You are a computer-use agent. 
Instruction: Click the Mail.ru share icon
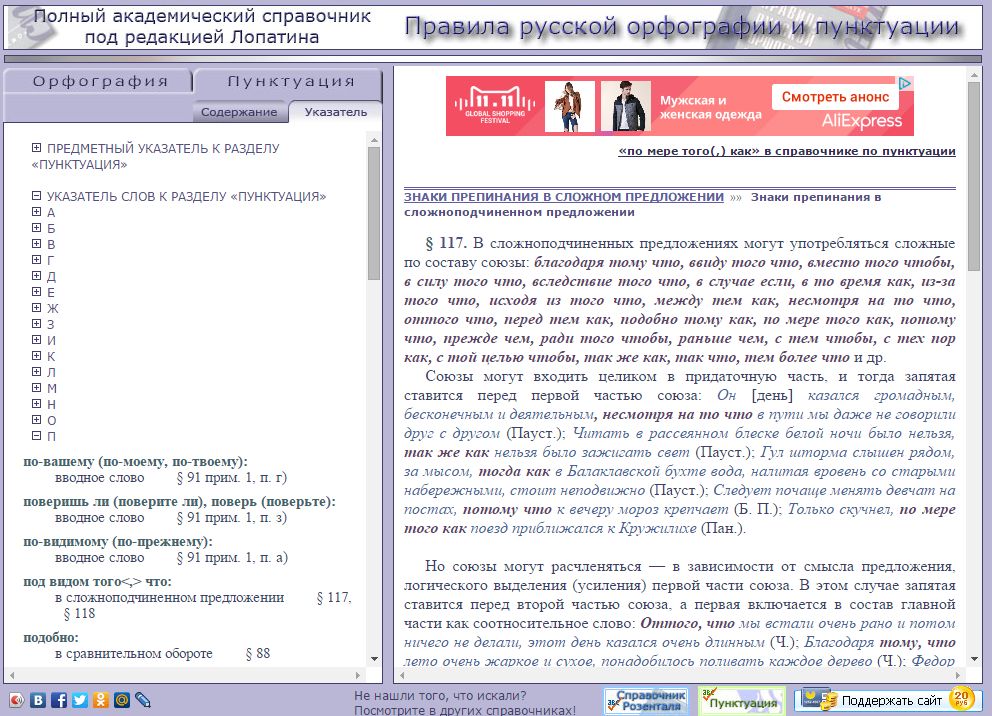(x=122, y=700)
